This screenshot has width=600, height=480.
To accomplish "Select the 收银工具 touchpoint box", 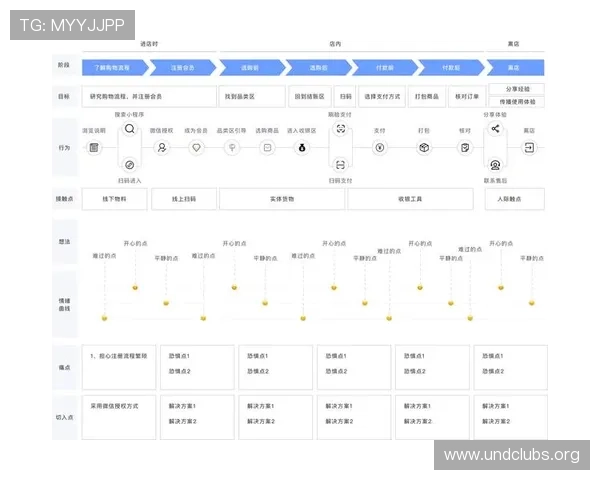I will point(410,199).
